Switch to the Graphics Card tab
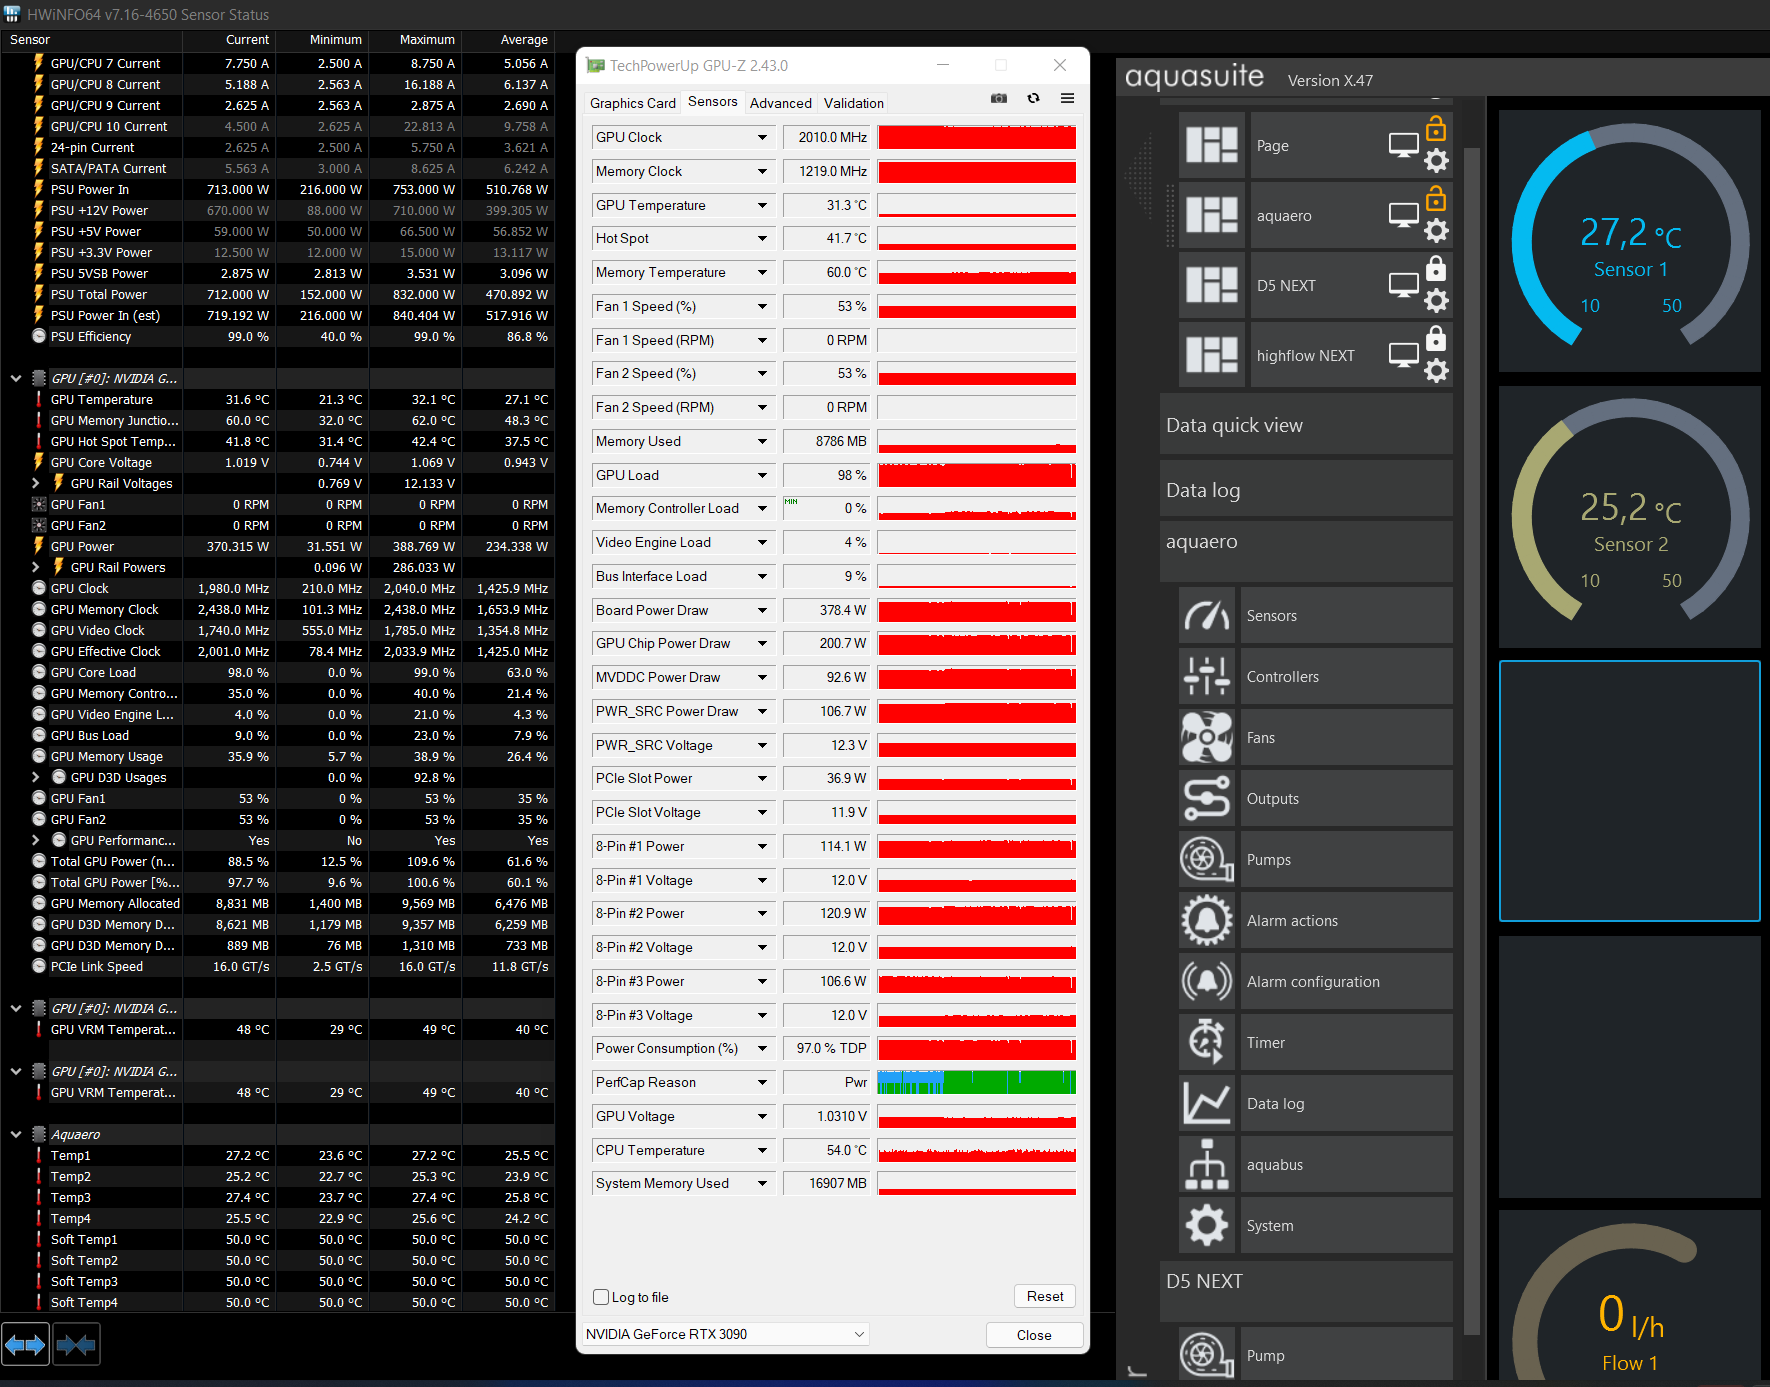Image resolution: width=1770 pixels, height=1387 pixels. (633, 103)
